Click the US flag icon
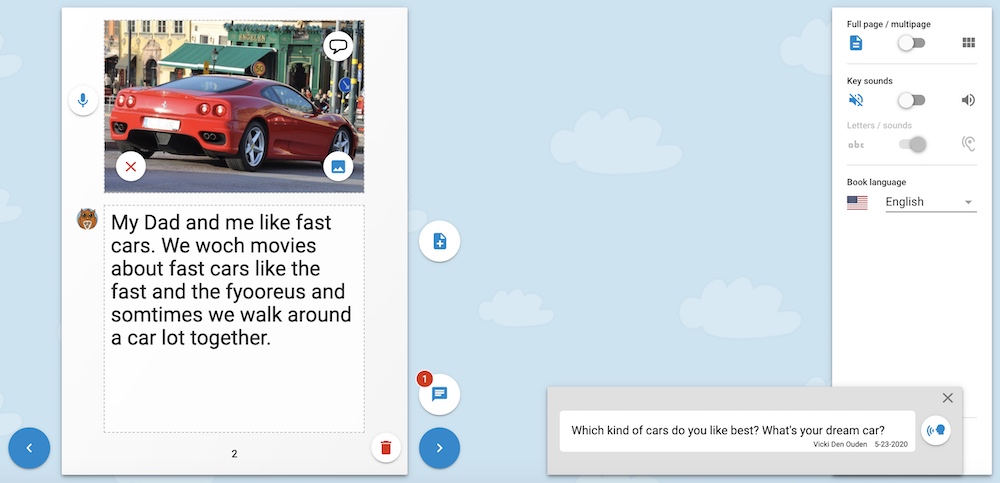Screen dimensions: 1000x483 (857, 203)
